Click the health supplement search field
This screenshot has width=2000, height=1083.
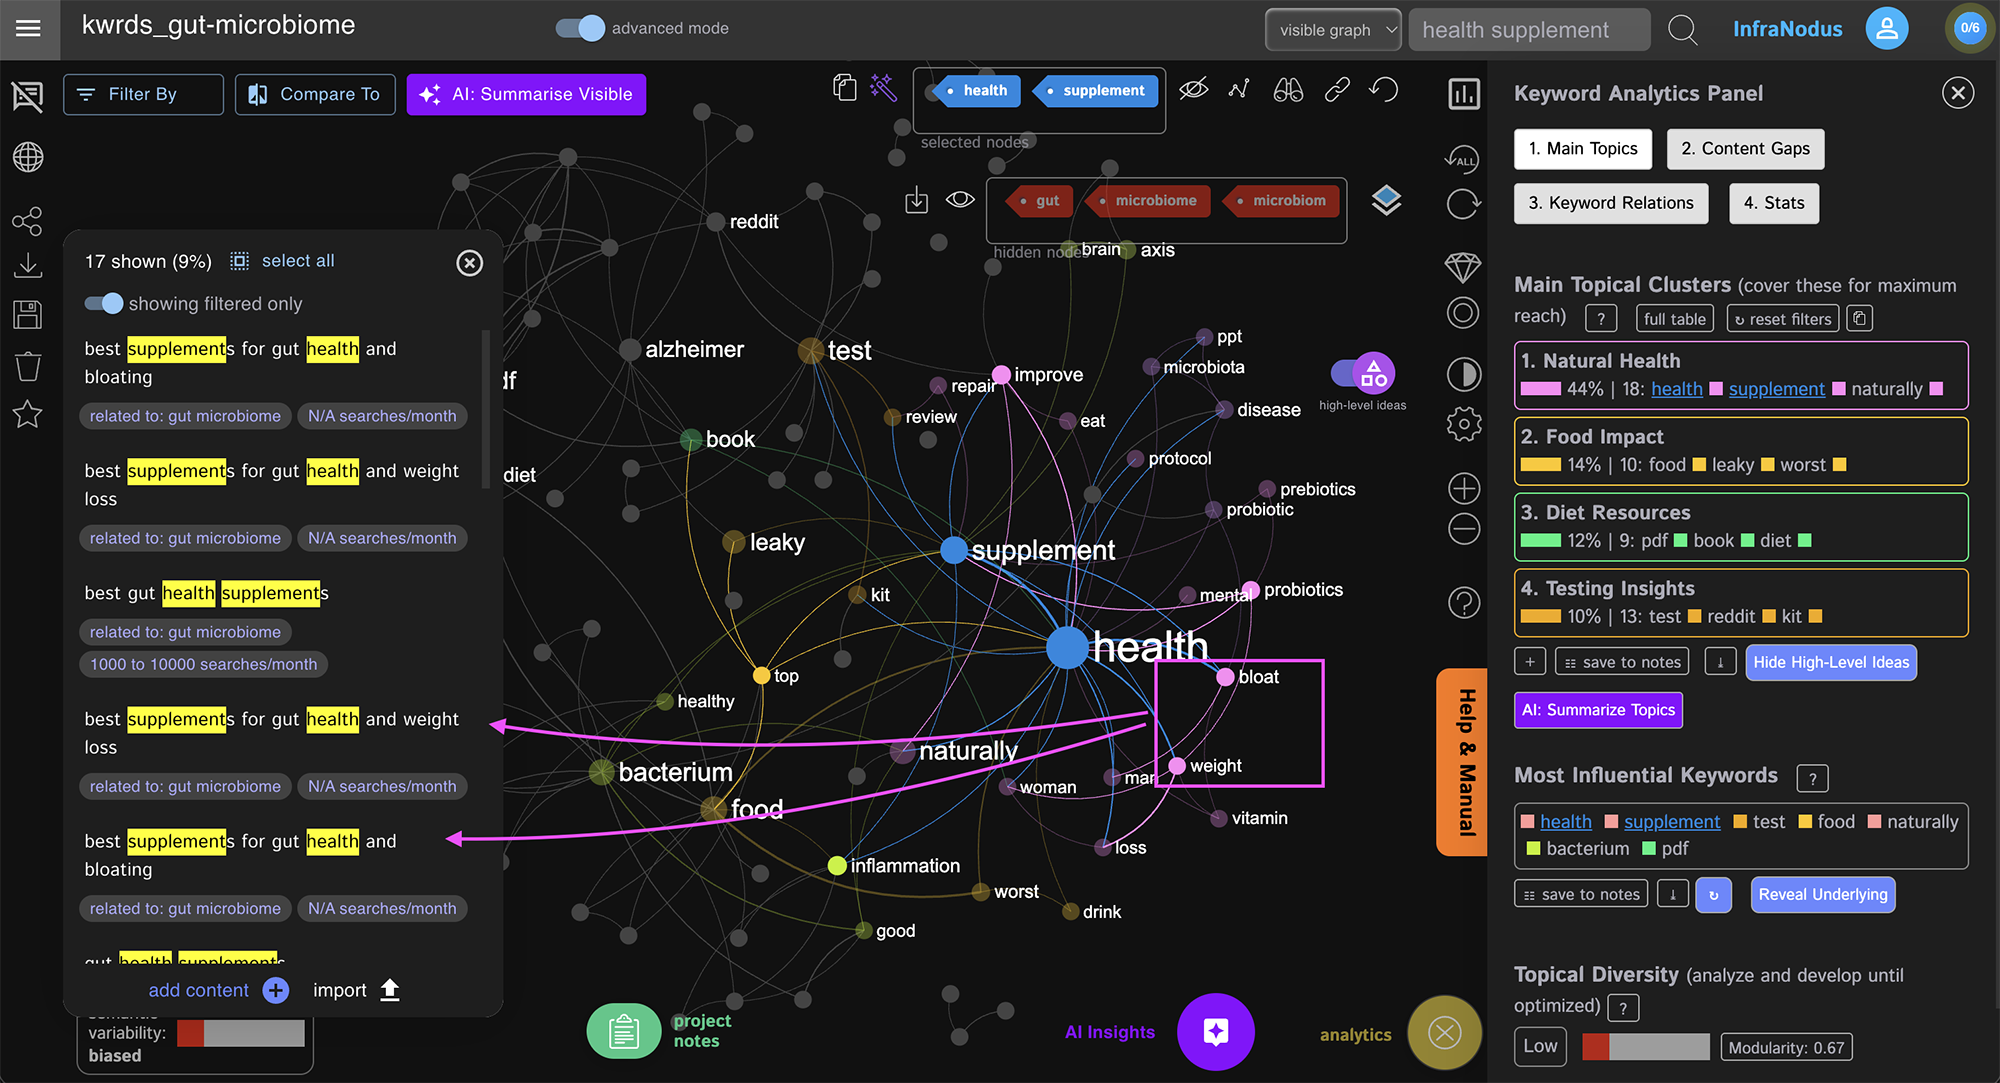coord(1529,30)
